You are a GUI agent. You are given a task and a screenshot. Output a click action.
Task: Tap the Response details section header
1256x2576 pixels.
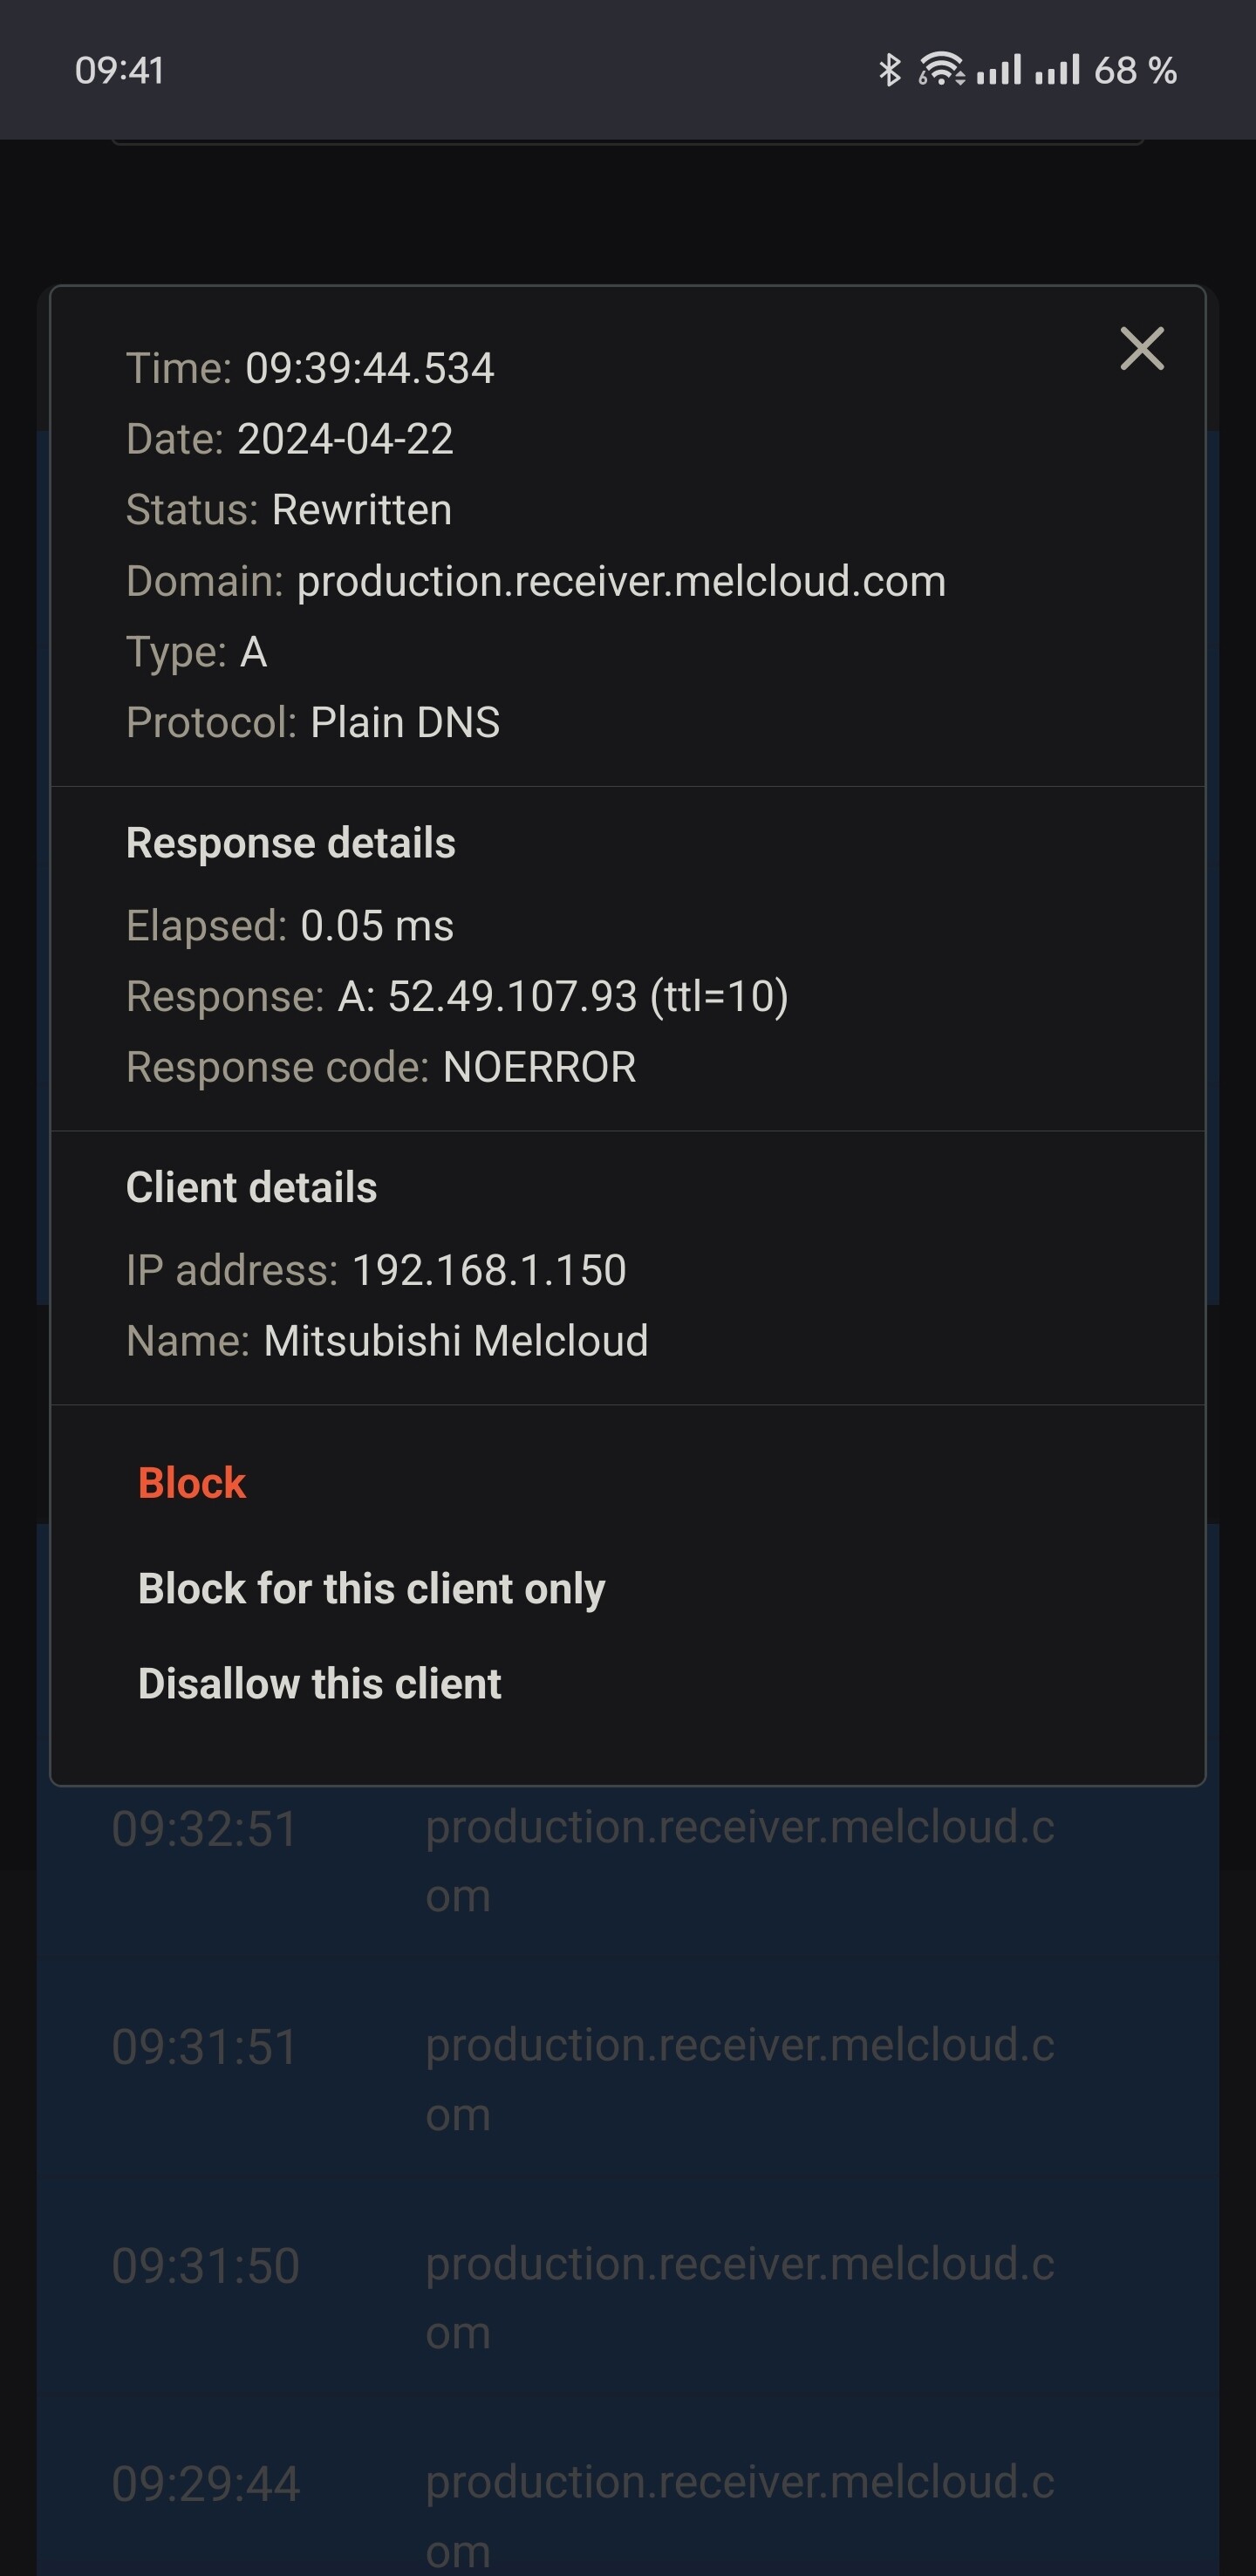click(291, 842)
